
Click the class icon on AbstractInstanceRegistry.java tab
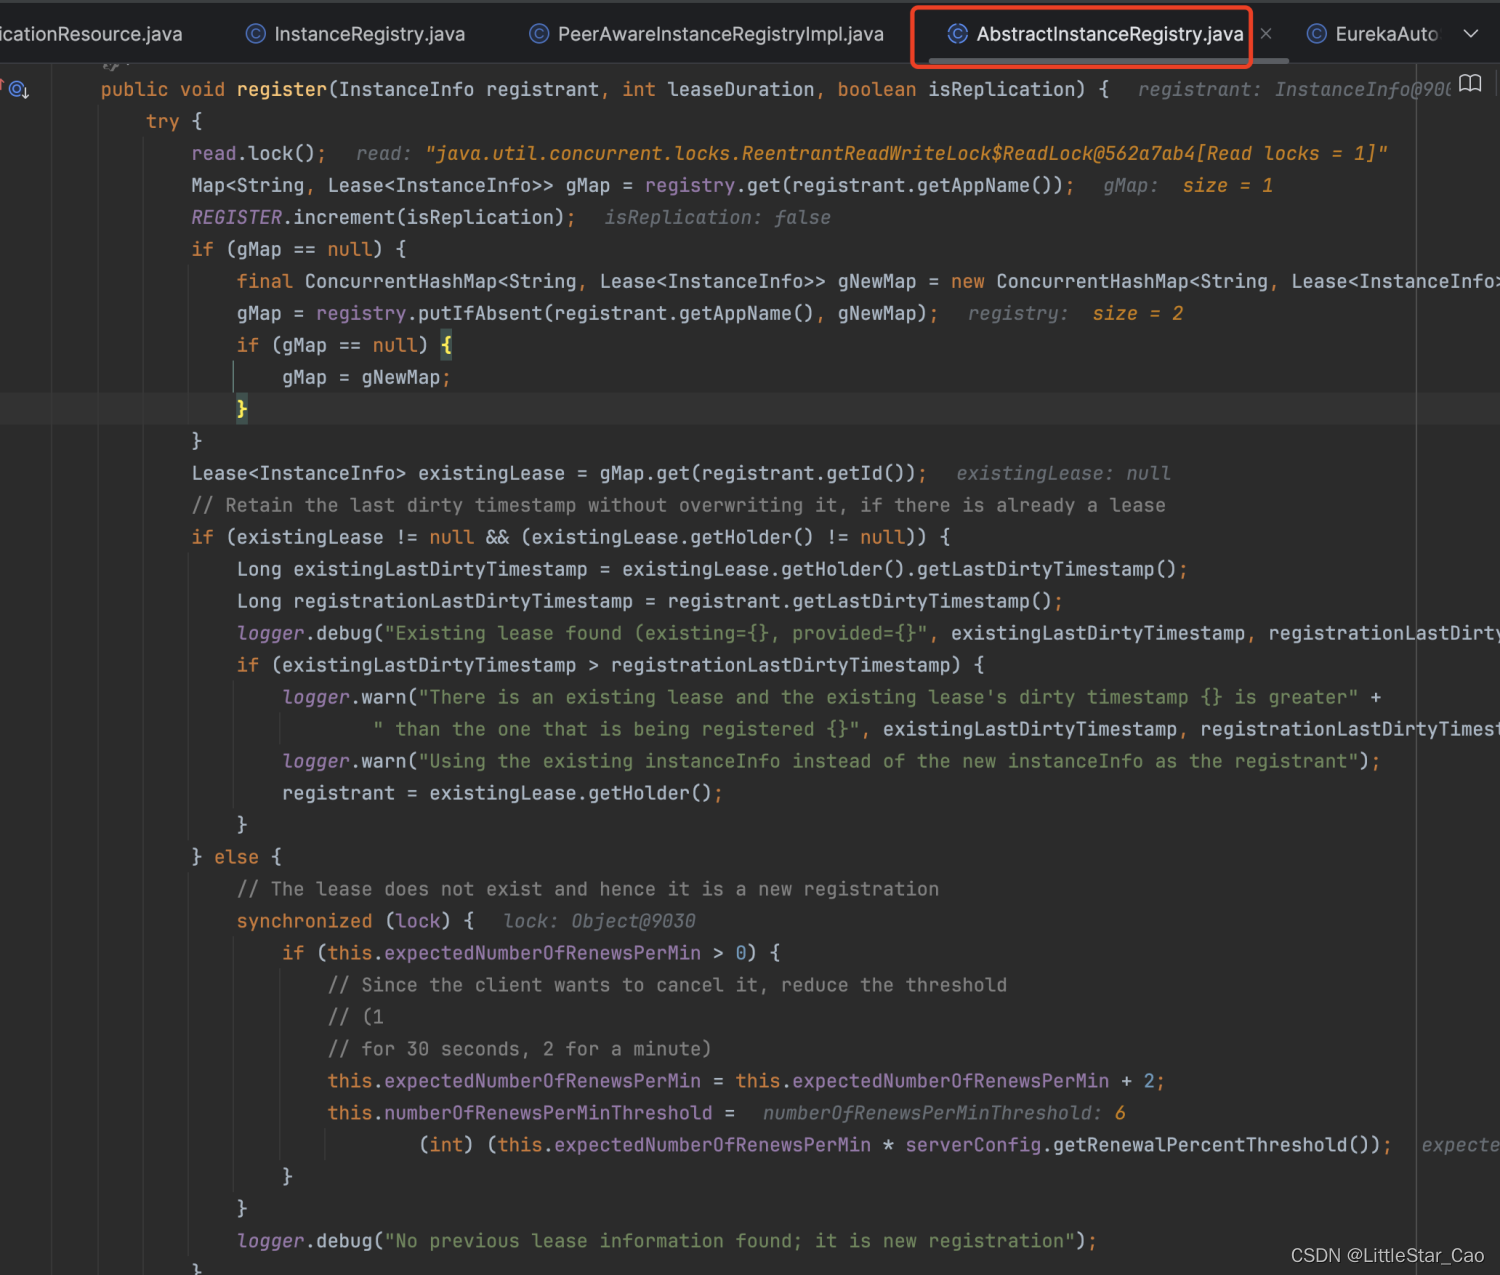(957, 34)
